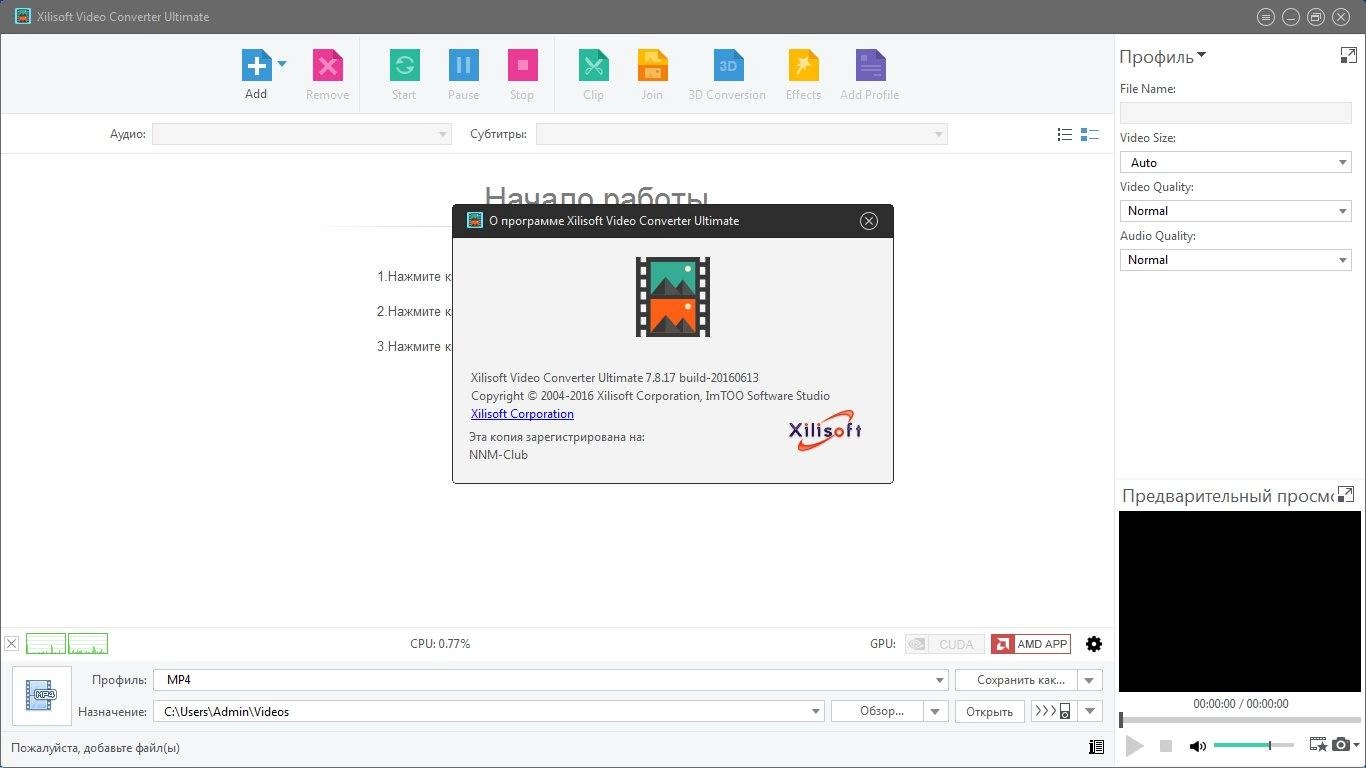
Task: Click the Pause toolbar icon
Action: [x=463, y=65]
